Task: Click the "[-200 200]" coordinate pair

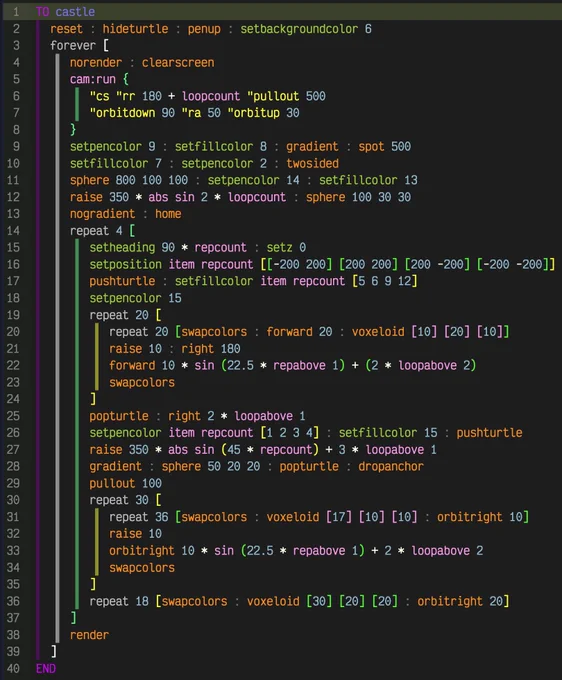Action: [299, 265]
